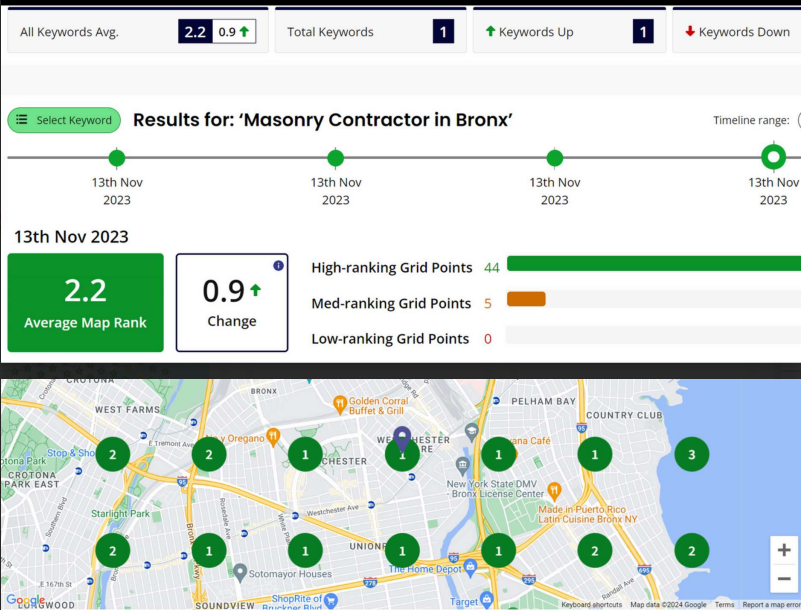Click the purple location marker on the map
Screen dimensions: 801x610
pyautogui.click(x=401, y=432)
